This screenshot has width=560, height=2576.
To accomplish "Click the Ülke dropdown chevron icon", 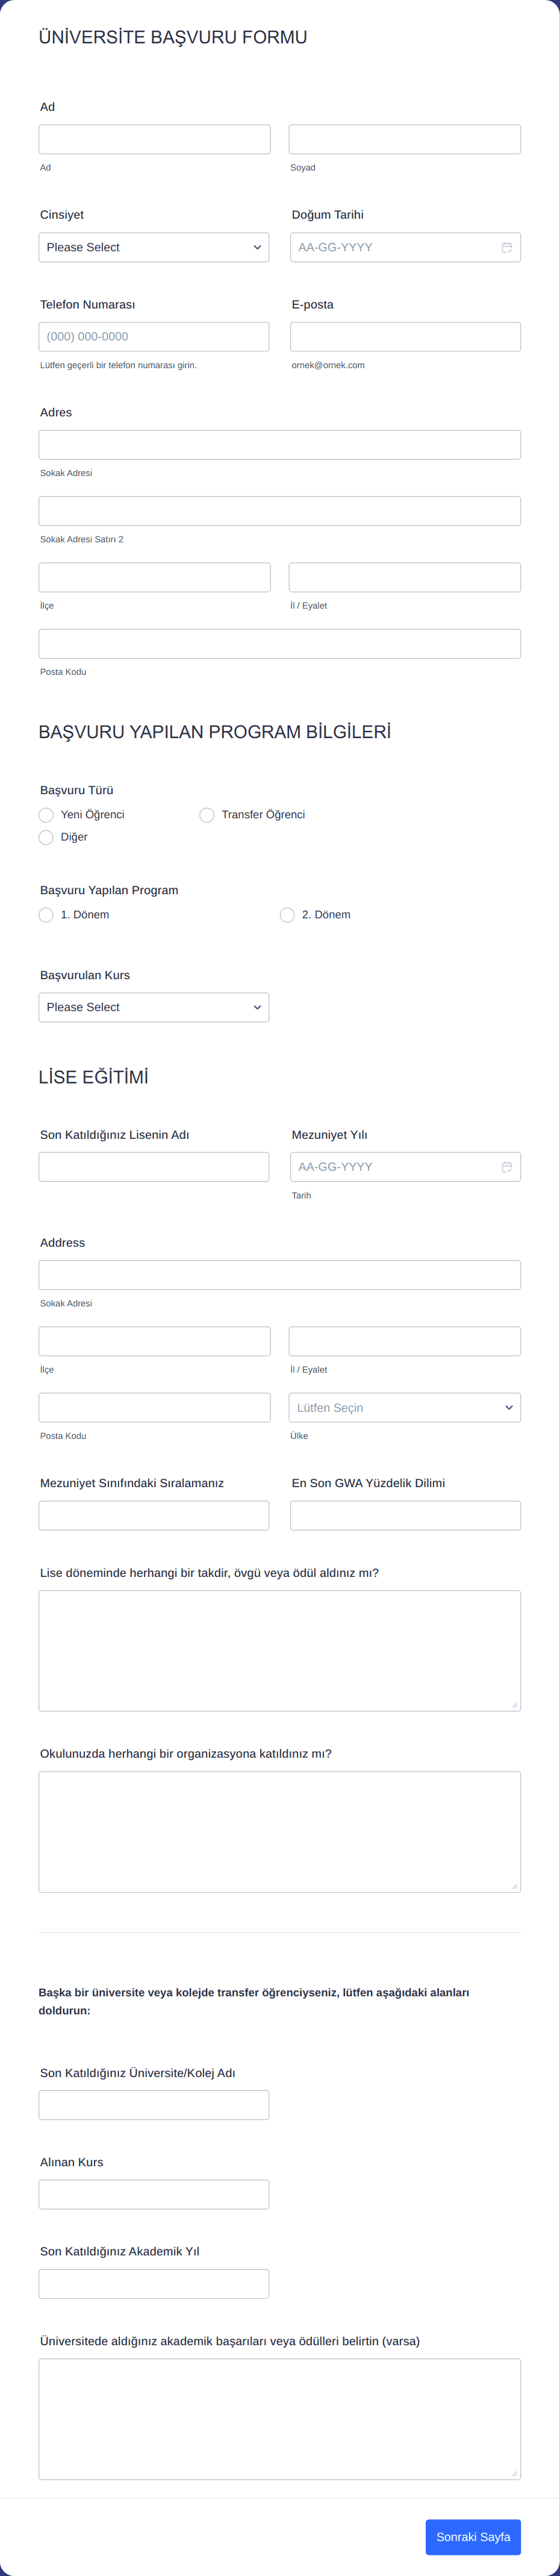I will tap(508, 1407).
